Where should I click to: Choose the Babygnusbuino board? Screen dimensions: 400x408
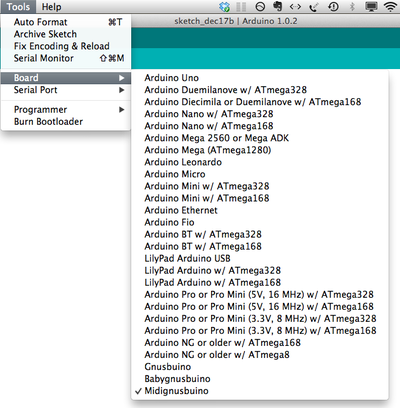pyautogui.click(x=260, y=378)
